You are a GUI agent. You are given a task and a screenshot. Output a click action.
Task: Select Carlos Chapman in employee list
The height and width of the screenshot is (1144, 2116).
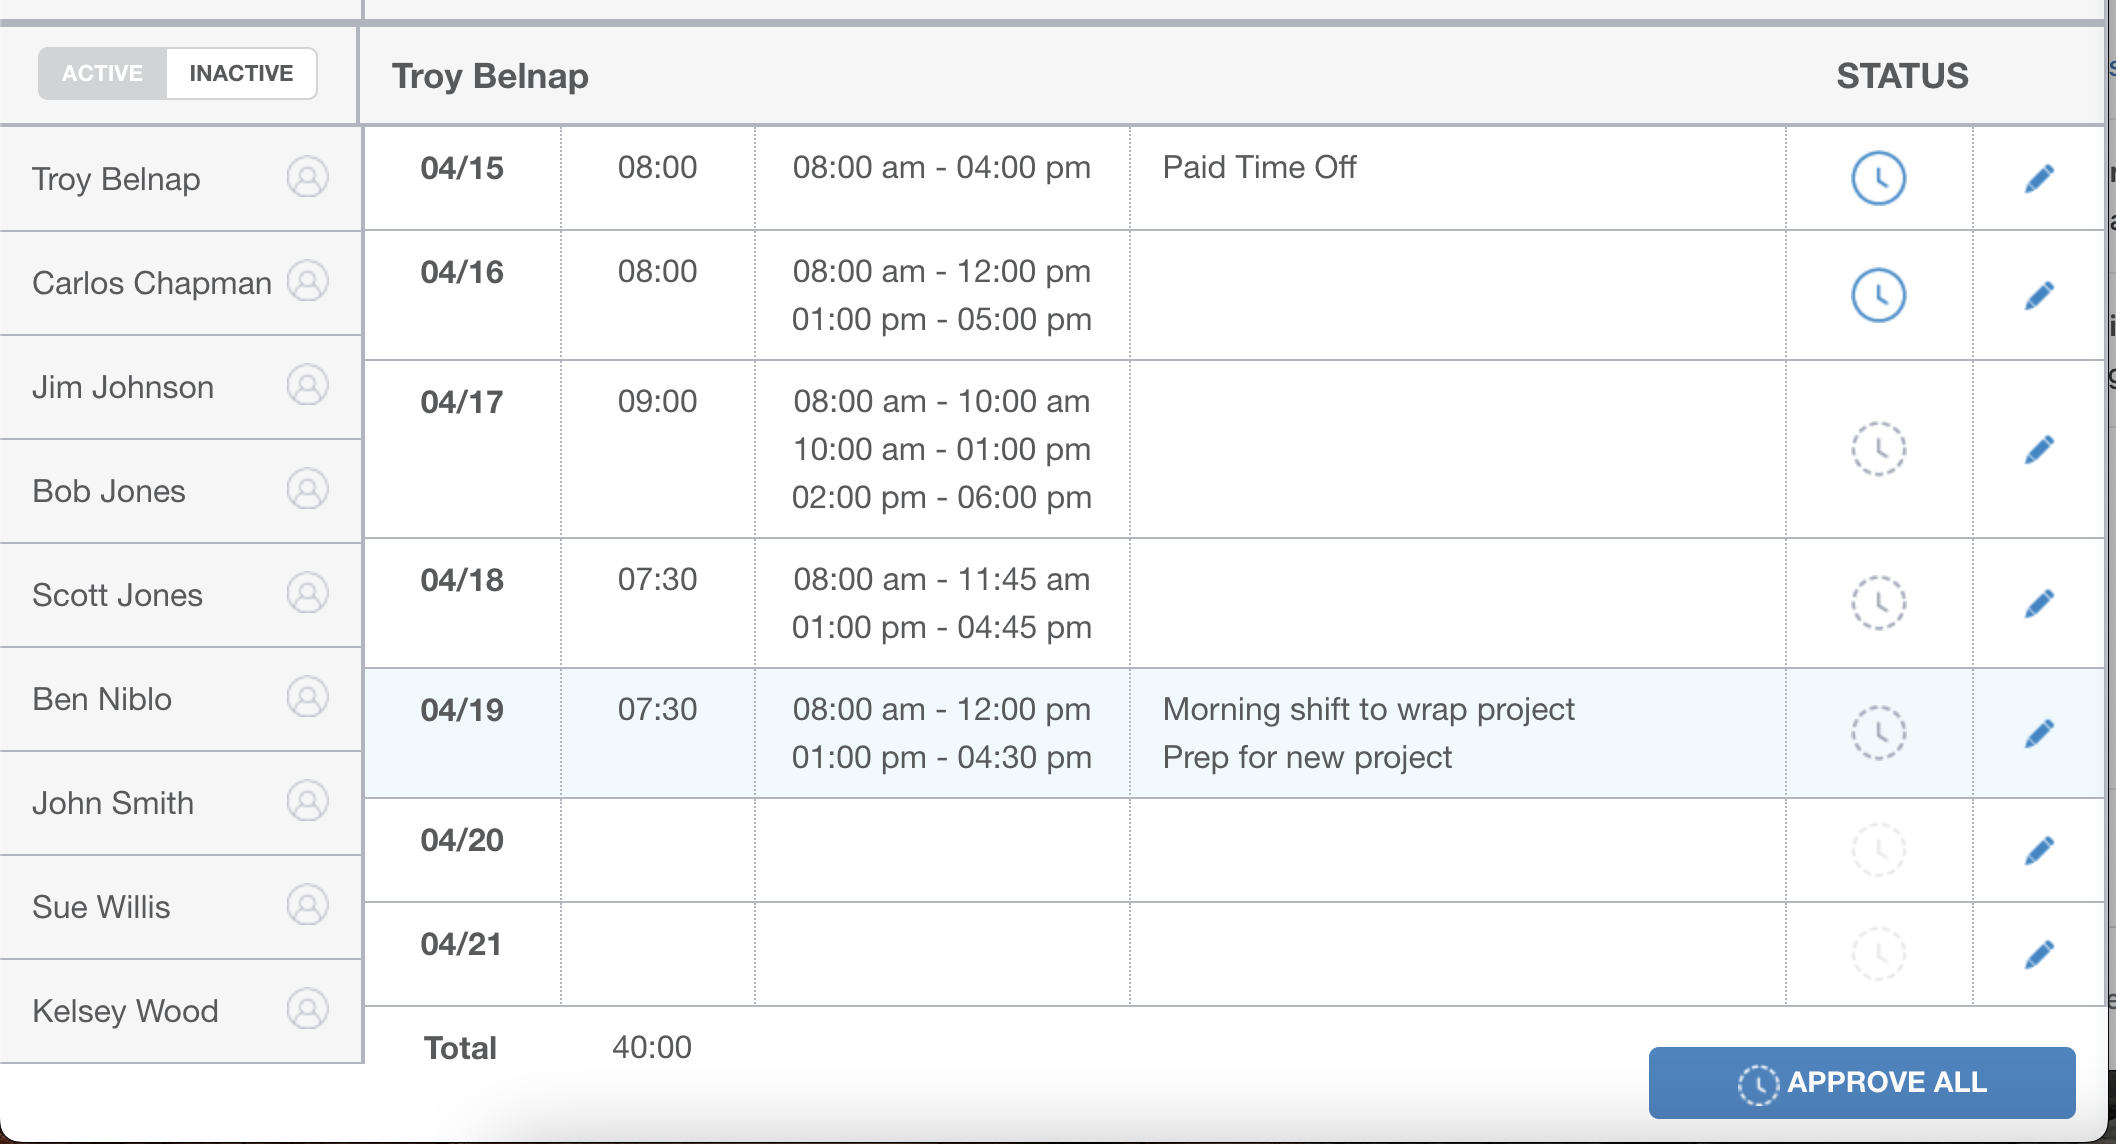(x=180, y=283)
